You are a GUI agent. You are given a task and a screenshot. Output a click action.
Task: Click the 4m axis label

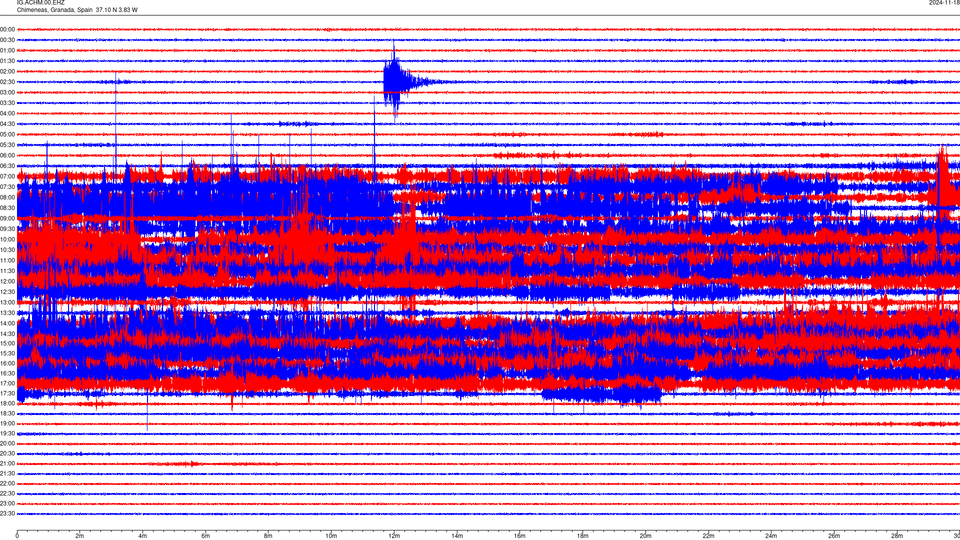[x=143, y=536]
